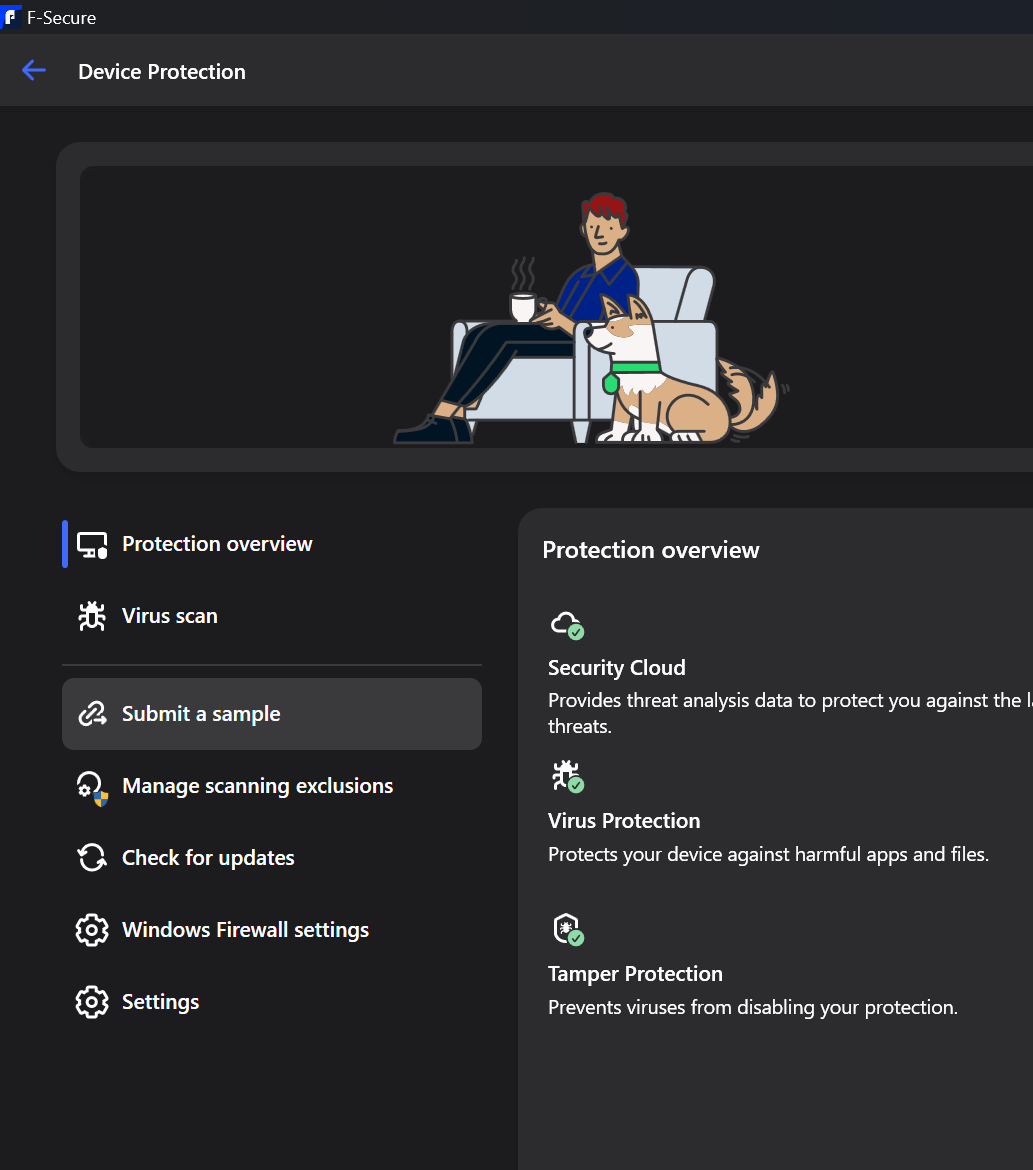The image size is (1033, 1170).
Task: Click the F-Secure logo in title bar
Action: (11, 17)
